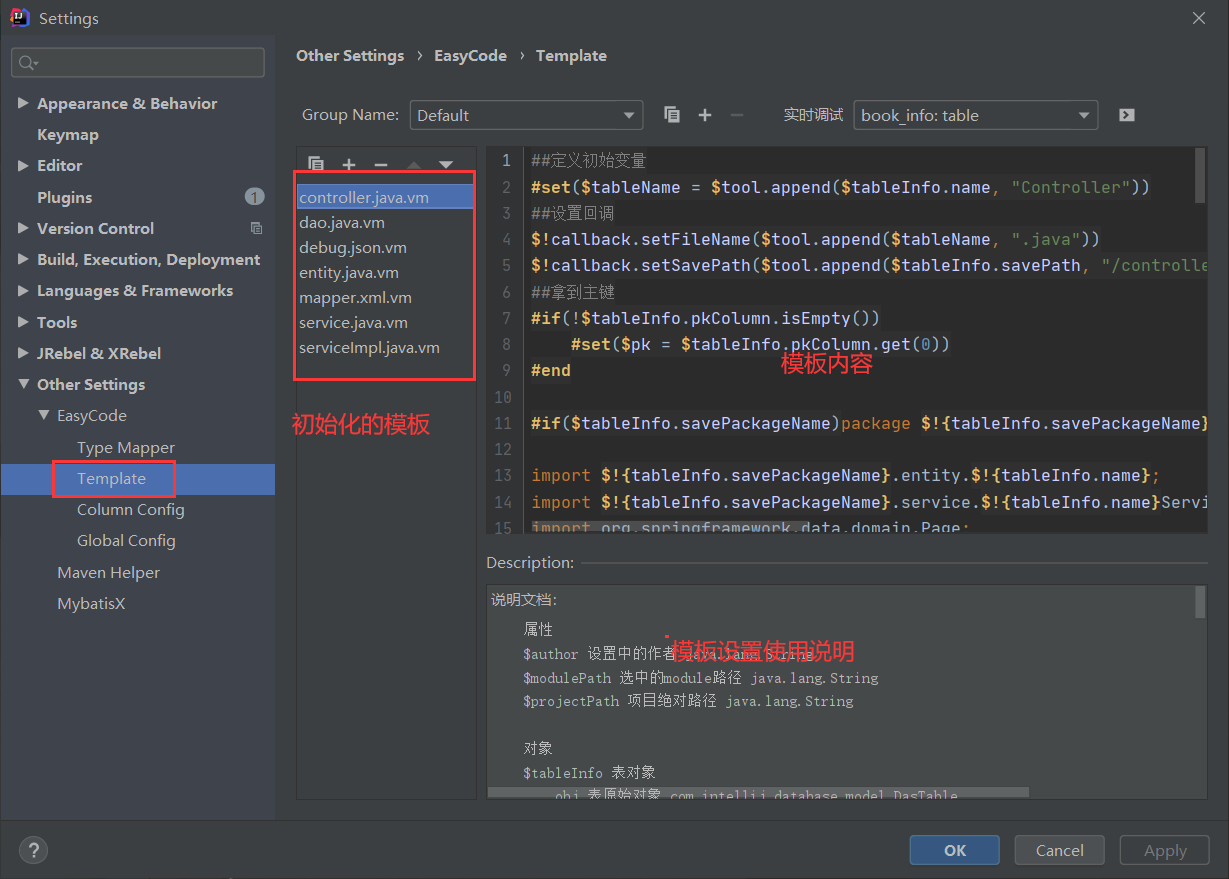Collapse the Other Settings node
The height and width of the screenshot is (879, 1229).
pyautogui.click(x=24, y=385)
